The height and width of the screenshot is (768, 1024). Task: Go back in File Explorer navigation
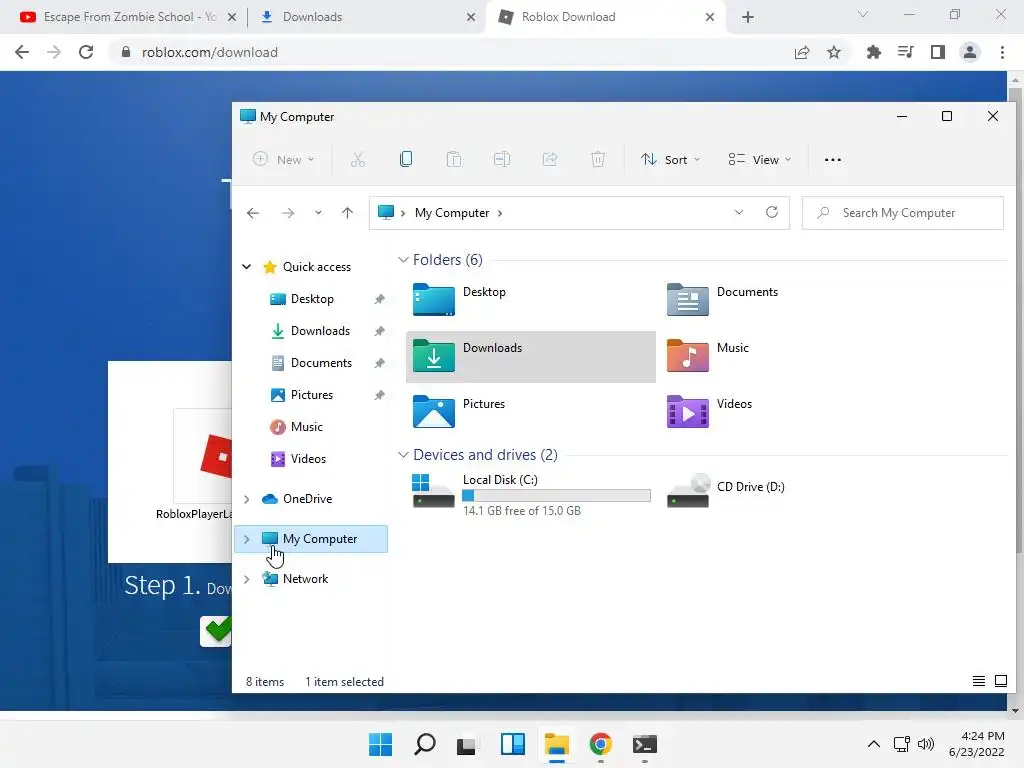253,213
